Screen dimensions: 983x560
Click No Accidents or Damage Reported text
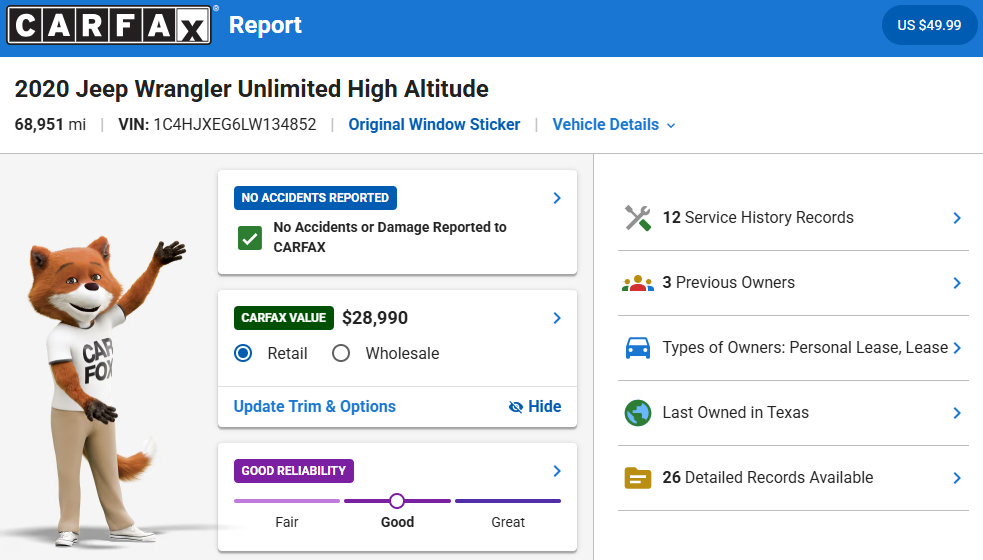389,237
